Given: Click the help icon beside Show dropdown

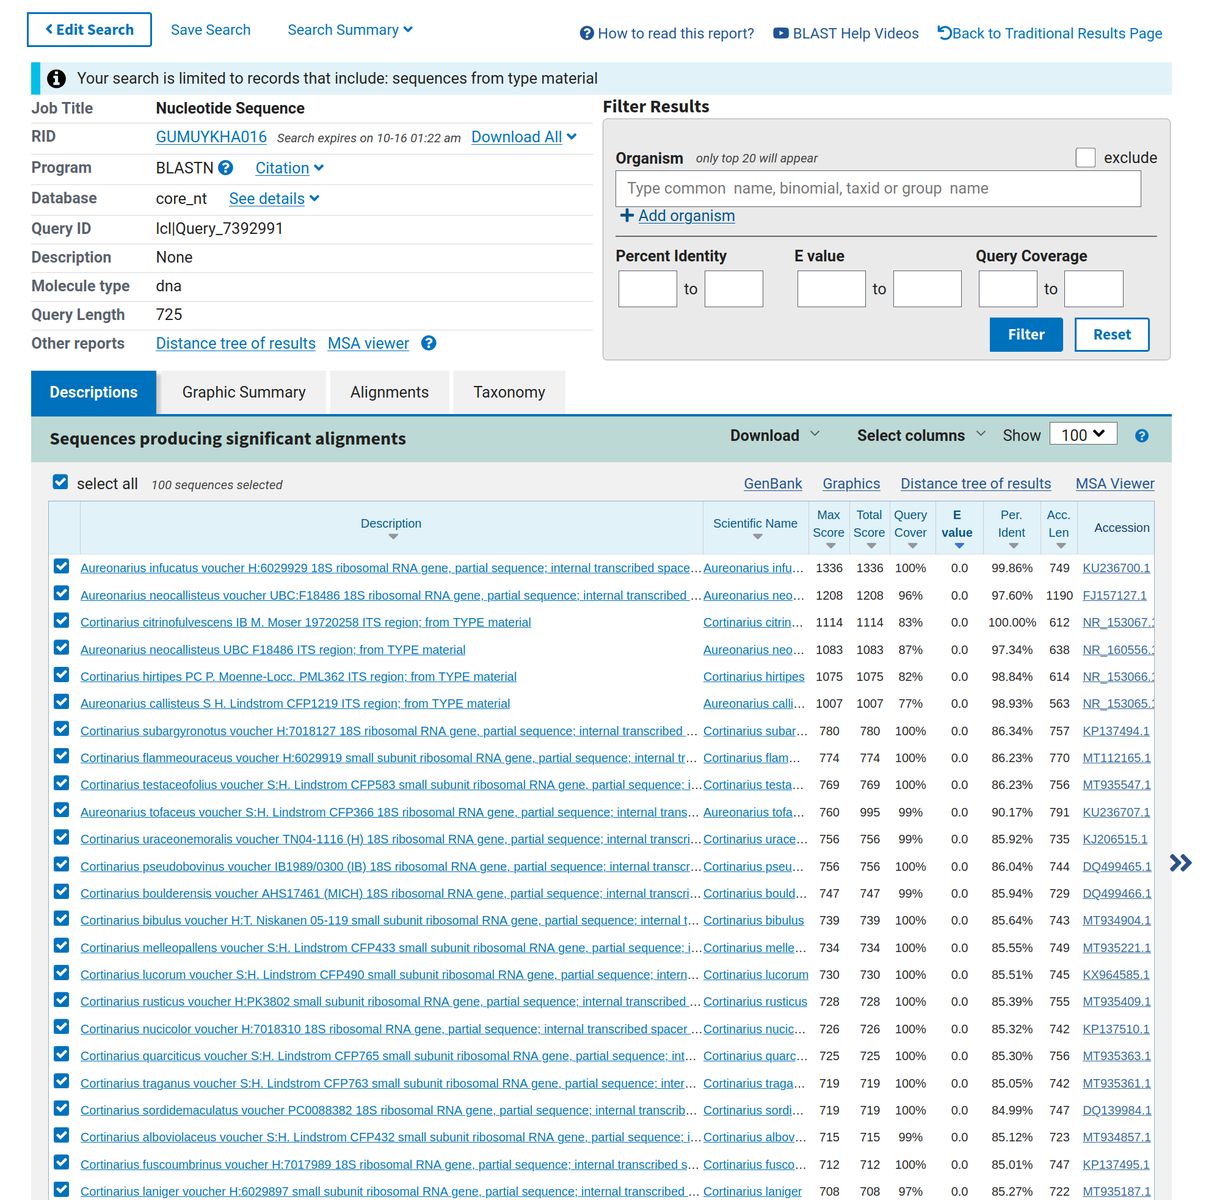Looking at the screenshot, I should (1142, 436).
